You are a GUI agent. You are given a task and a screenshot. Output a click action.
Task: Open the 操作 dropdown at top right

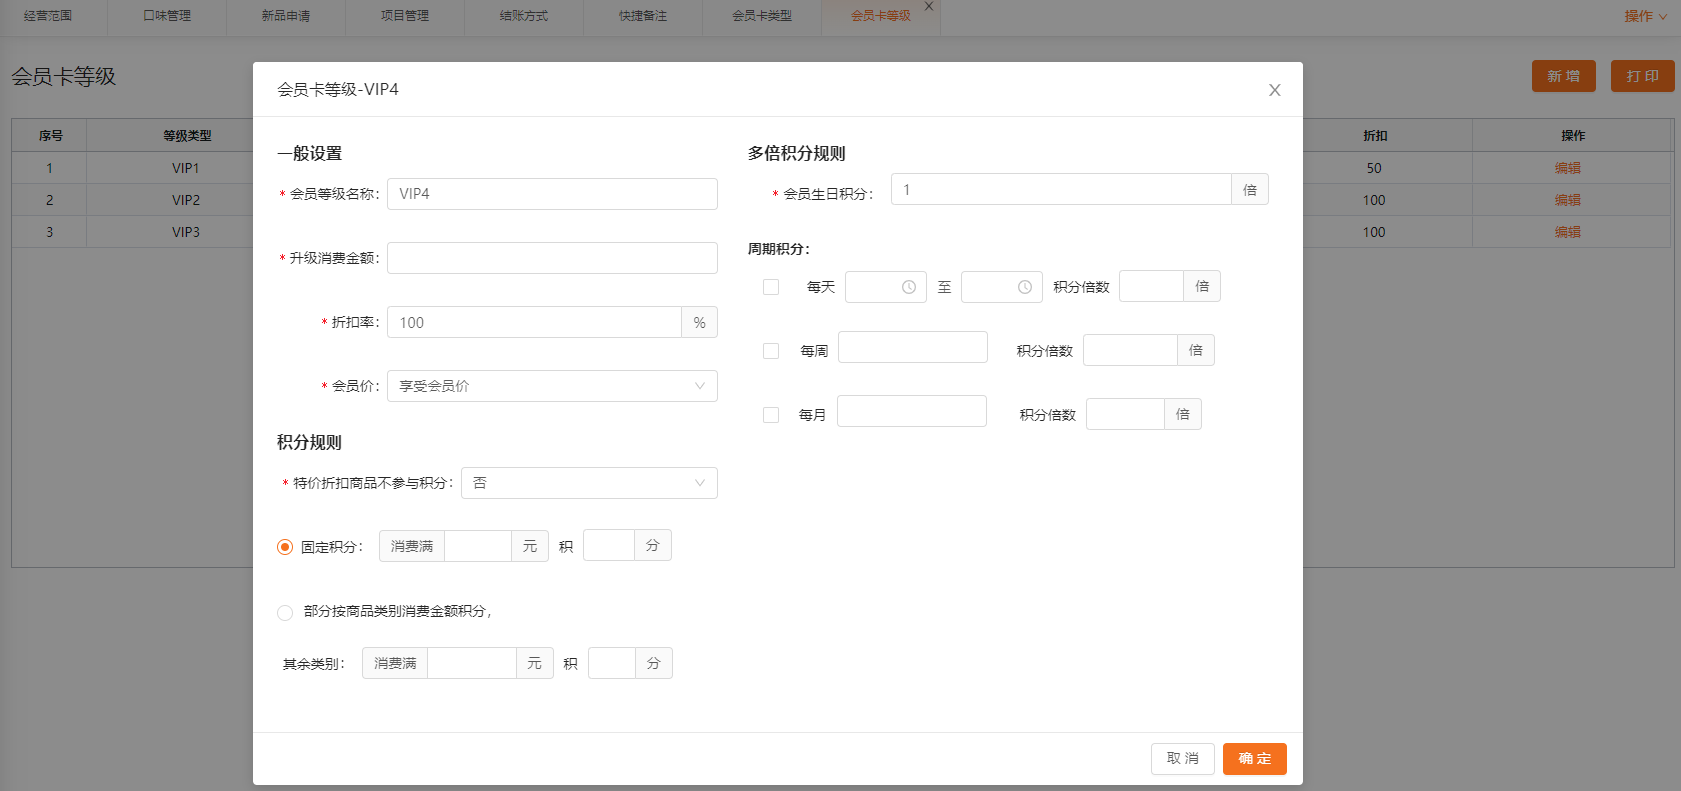click(x=1645, y=16)
